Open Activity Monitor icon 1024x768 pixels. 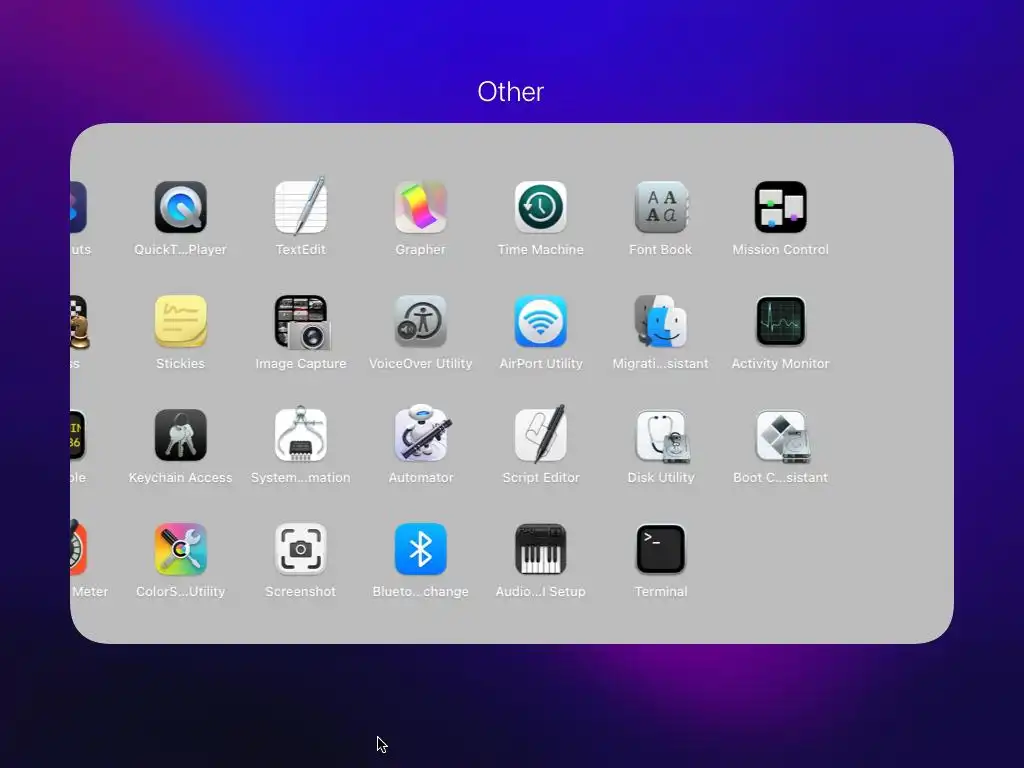(x=780, y=321)
